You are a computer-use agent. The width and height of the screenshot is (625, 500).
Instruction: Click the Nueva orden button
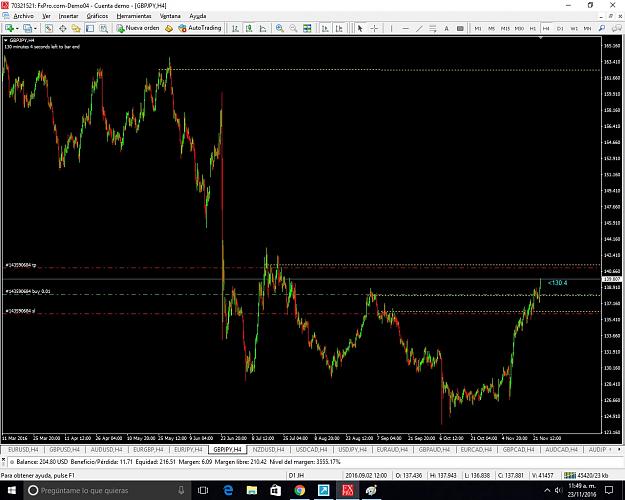pyautogui.click(x=138, y=28)
